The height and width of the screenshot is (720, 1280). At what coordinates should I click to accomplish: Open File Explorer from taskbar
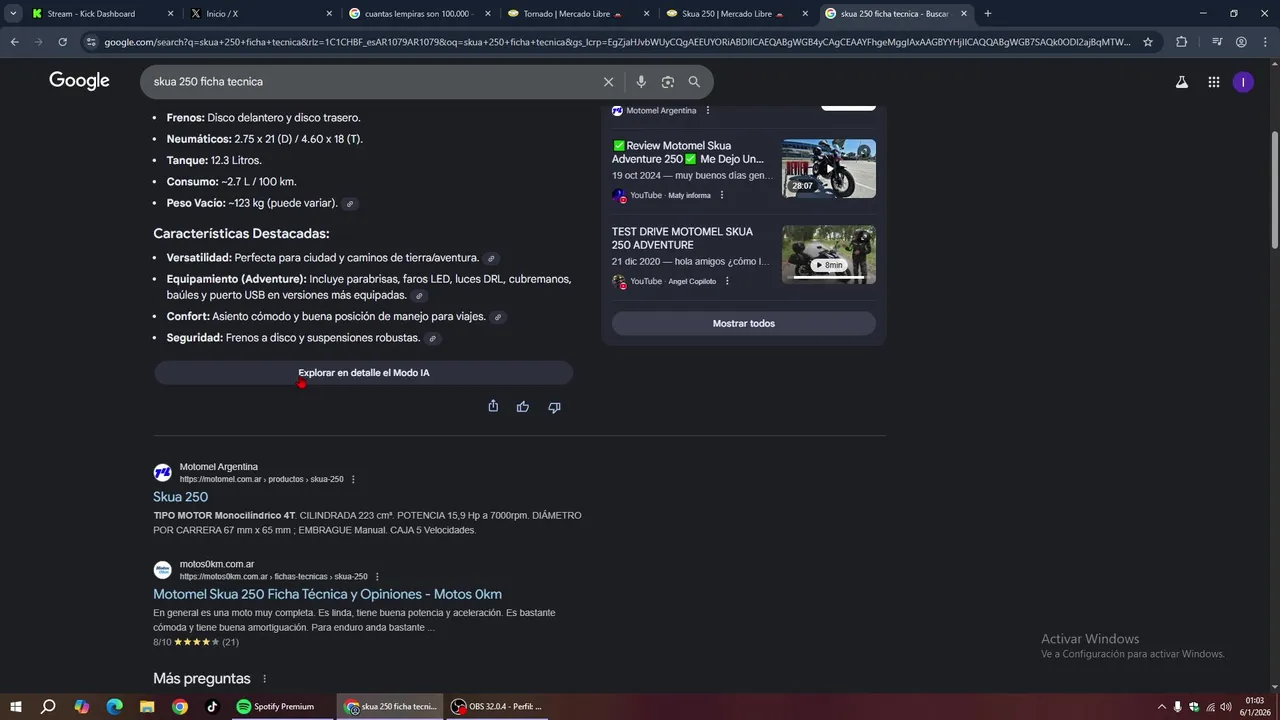[147, 707]
